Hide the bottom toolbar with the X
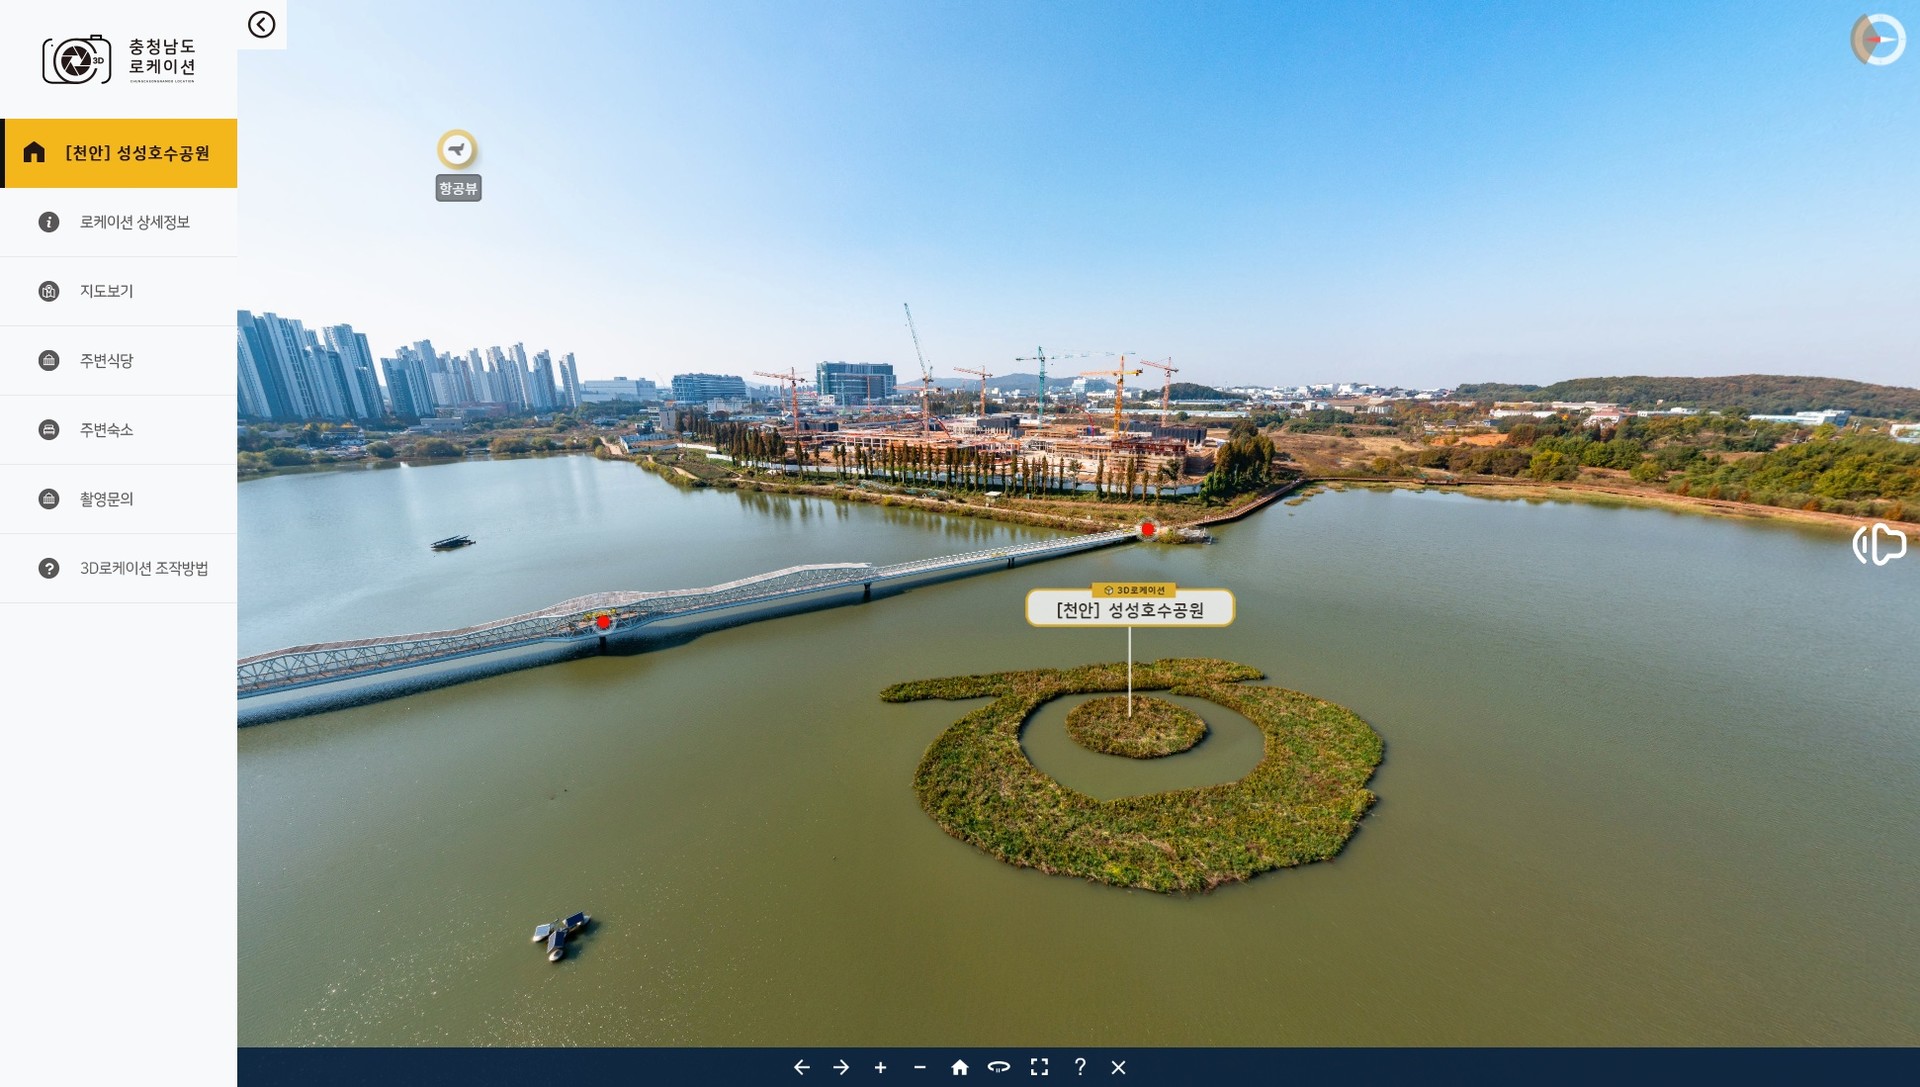The height and width of the screenshot is (1087, 1920). point(1118,1067)
